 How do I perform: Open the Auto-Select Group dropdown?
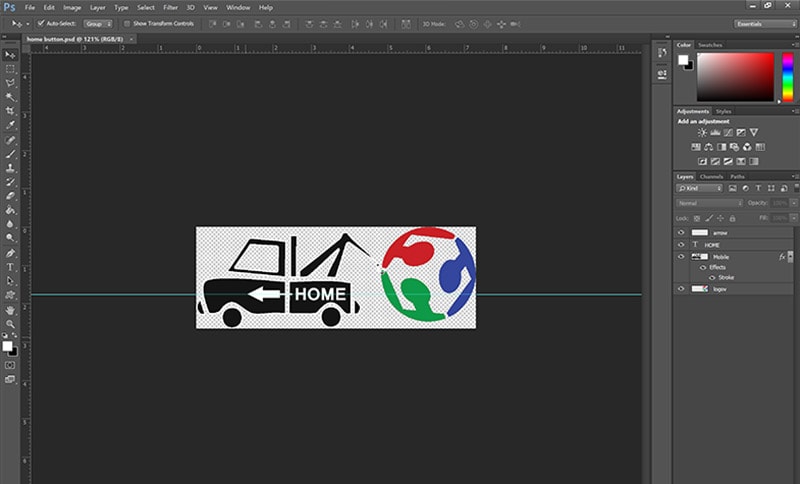(98, 24)
